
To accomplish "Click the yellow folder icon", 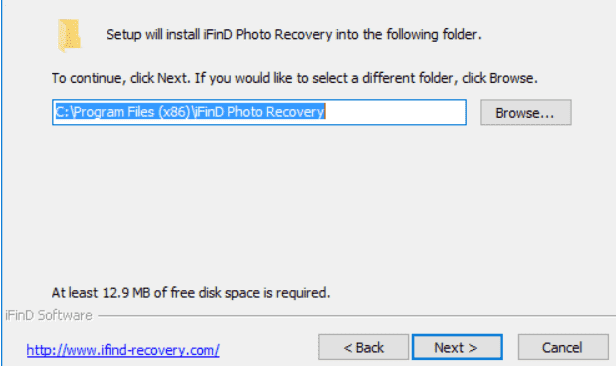I will (x=70, y=35).
